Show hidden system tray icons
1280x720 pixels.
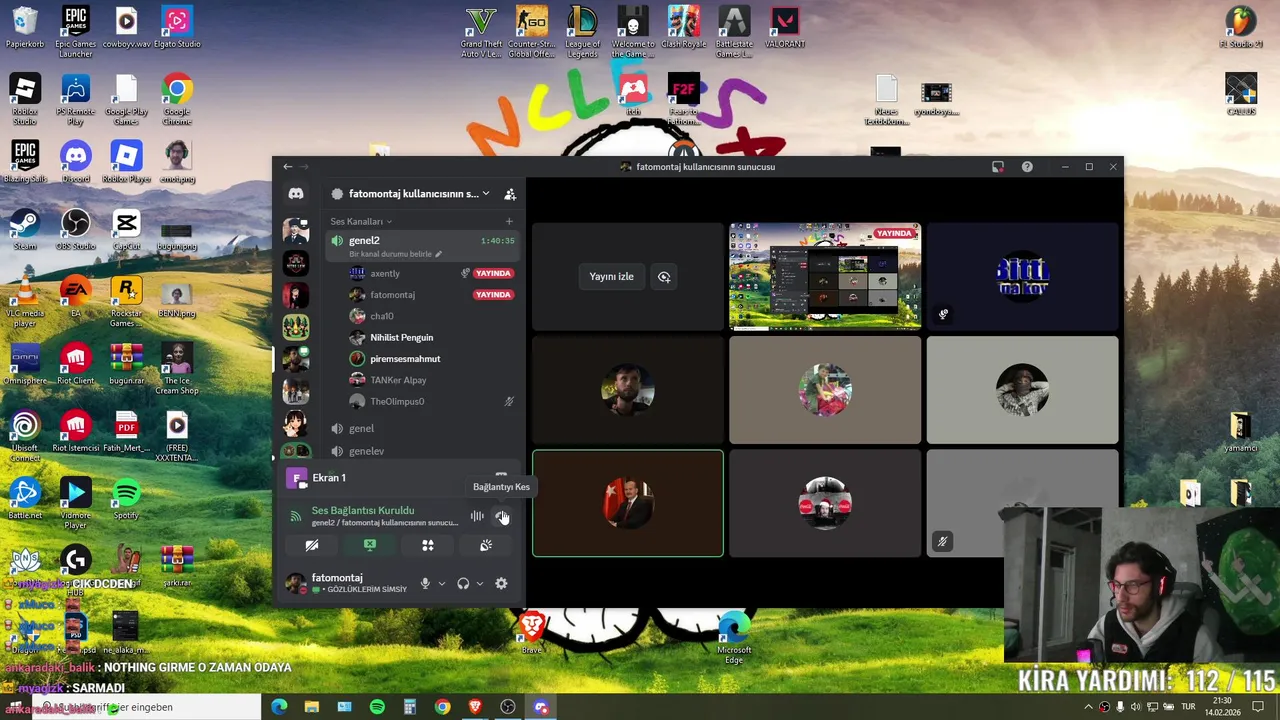pyautogui.click(x=1088, y=707)
